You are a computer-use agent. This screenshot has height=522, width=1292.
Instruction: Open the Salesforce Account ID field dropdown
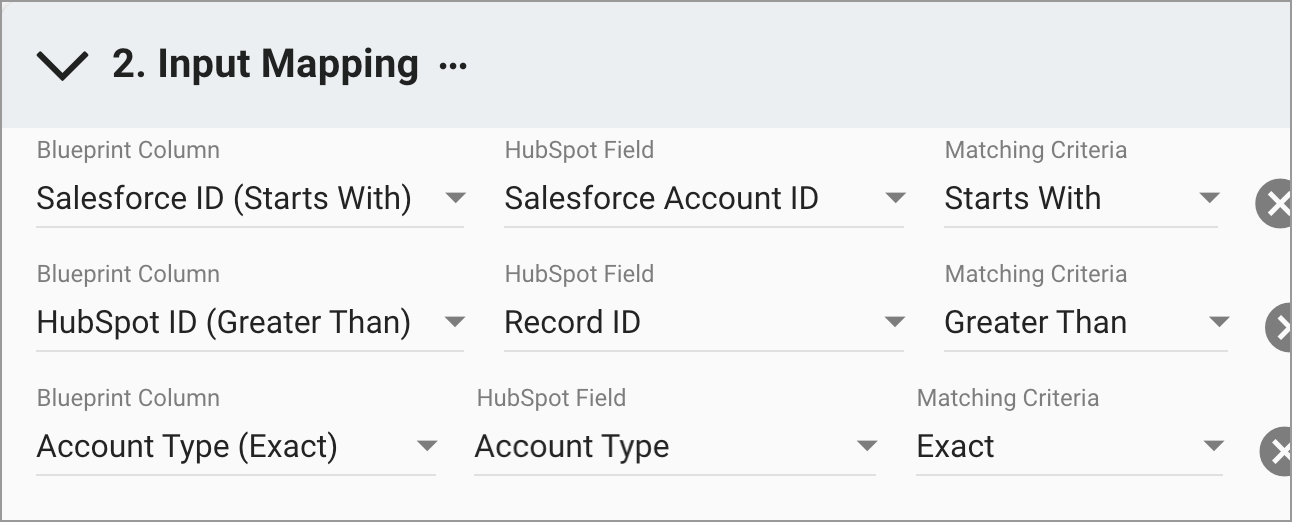(x=704, y=199)
